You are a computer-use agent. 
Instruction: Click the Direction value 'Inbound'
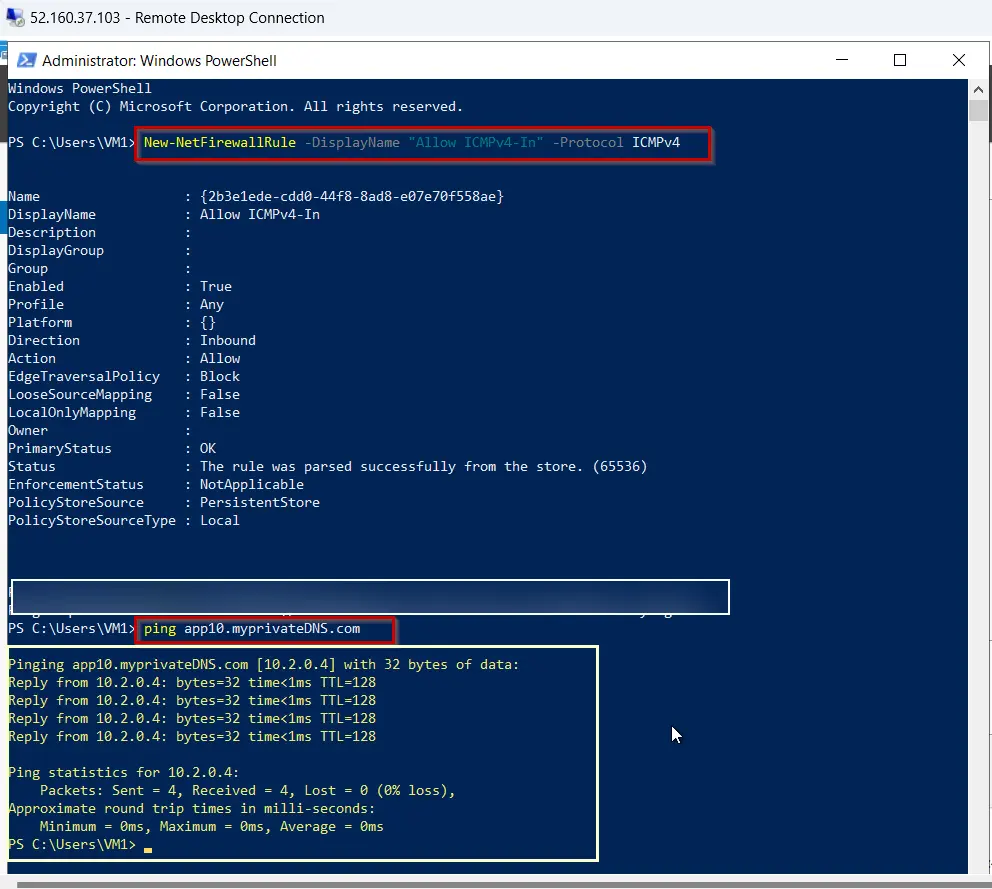228,341
